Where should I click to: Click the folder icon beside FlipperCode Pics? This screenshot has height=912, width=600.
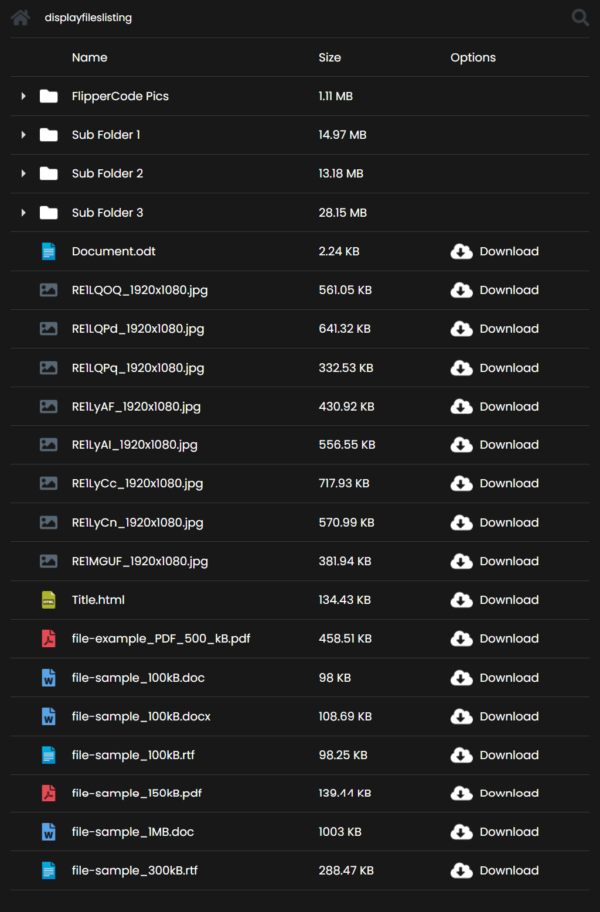49,95
